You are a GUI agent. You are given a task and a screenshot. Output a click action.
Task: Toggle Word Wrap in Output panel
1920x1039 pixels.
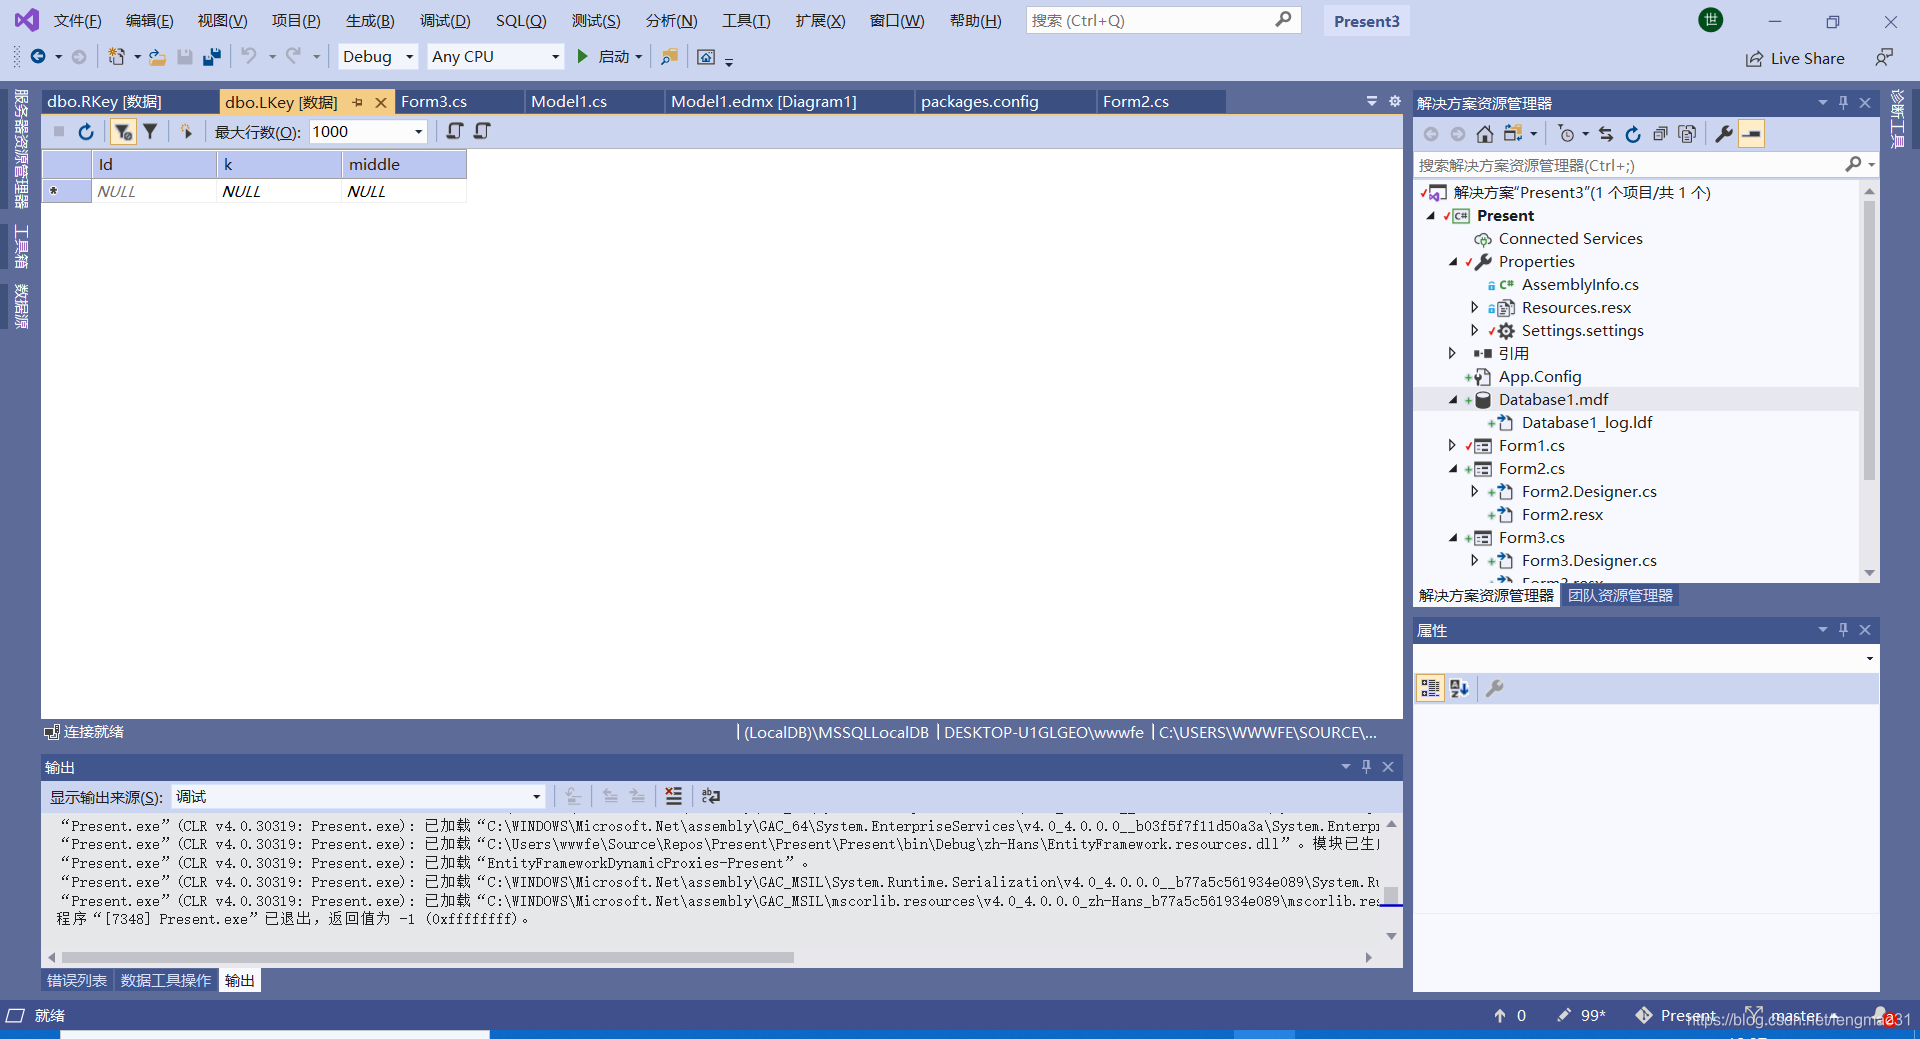[711, 796]
